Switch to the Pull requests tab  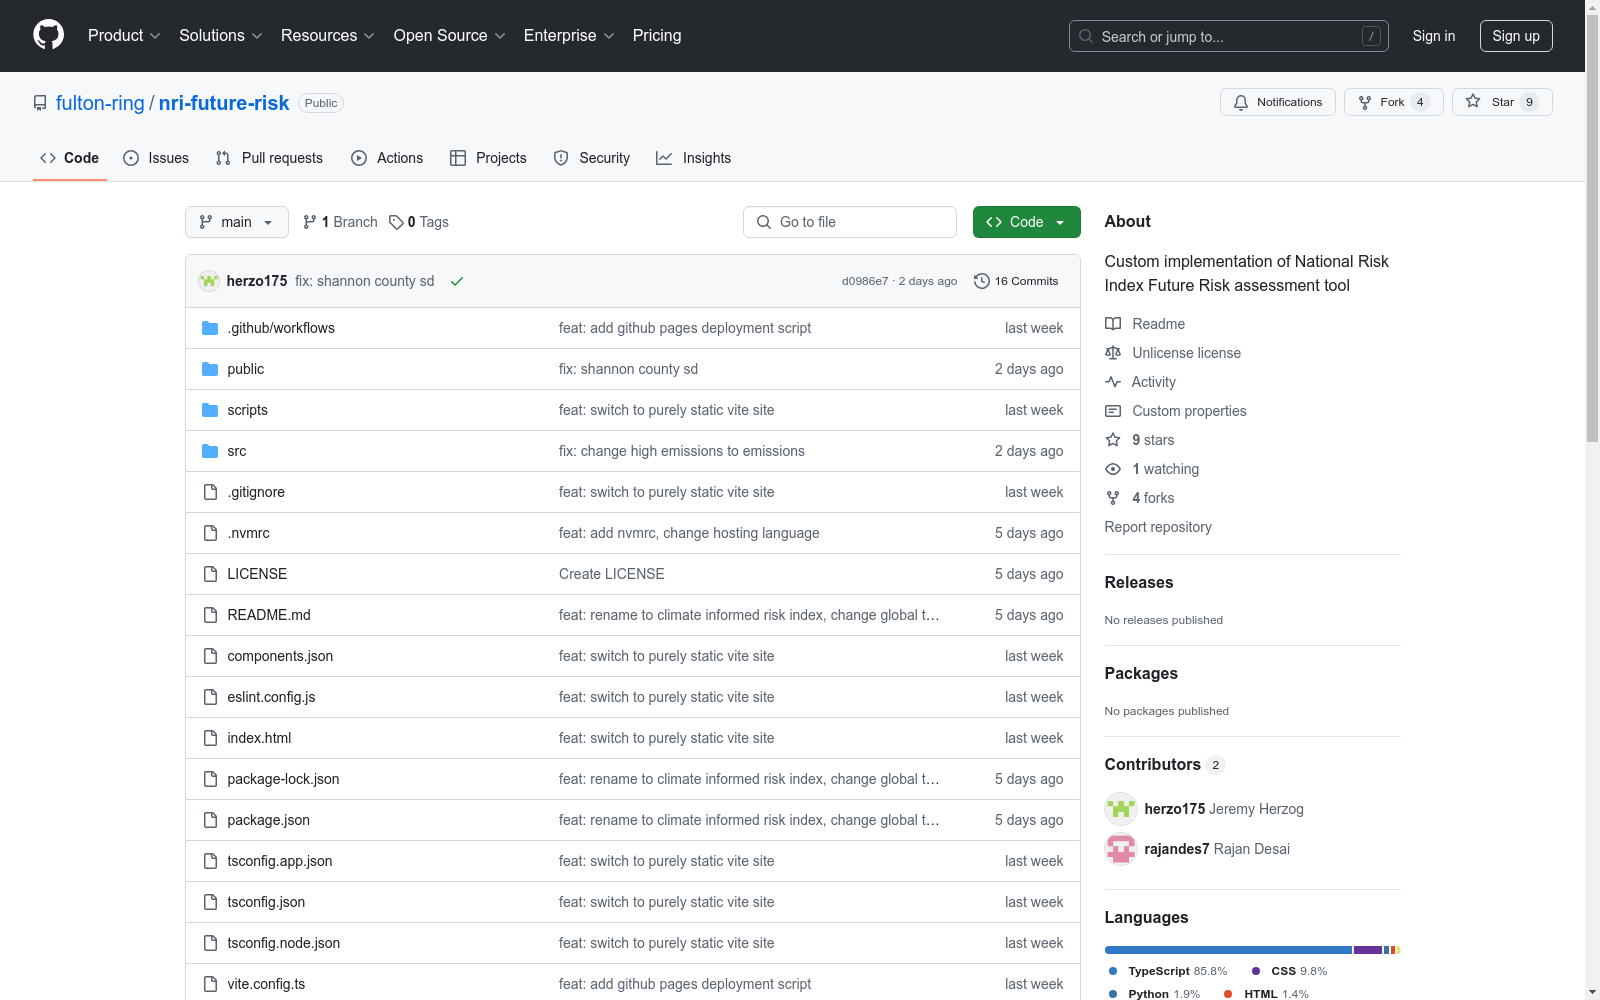(x=269, y=158)
